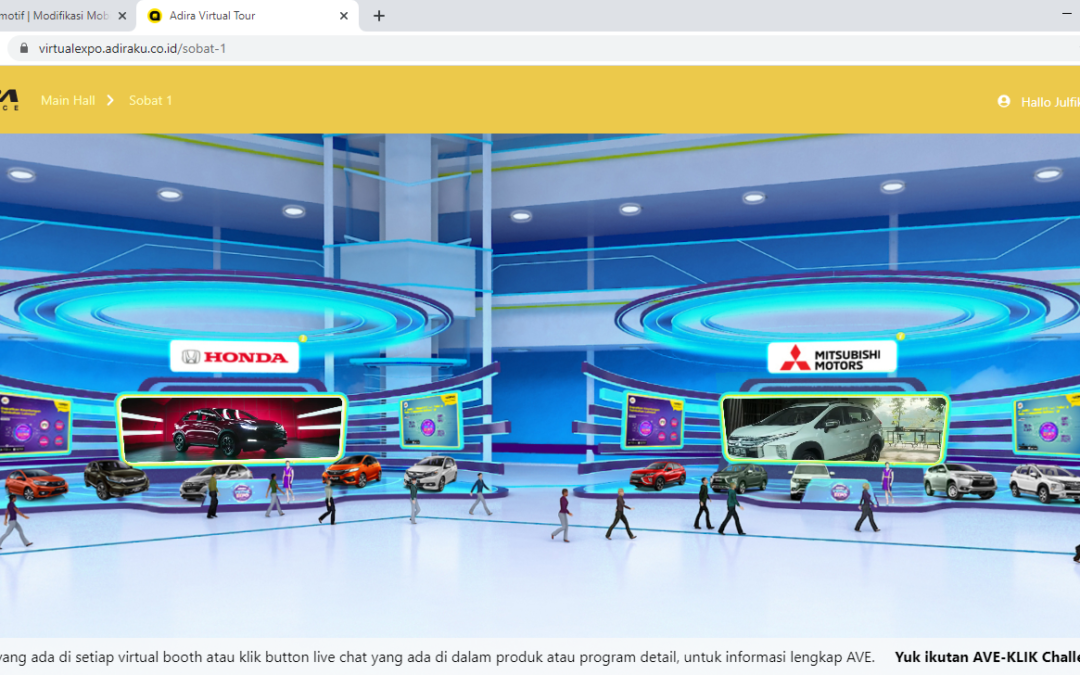
Task: Open a new browser tab
Action: coord(379,16)
